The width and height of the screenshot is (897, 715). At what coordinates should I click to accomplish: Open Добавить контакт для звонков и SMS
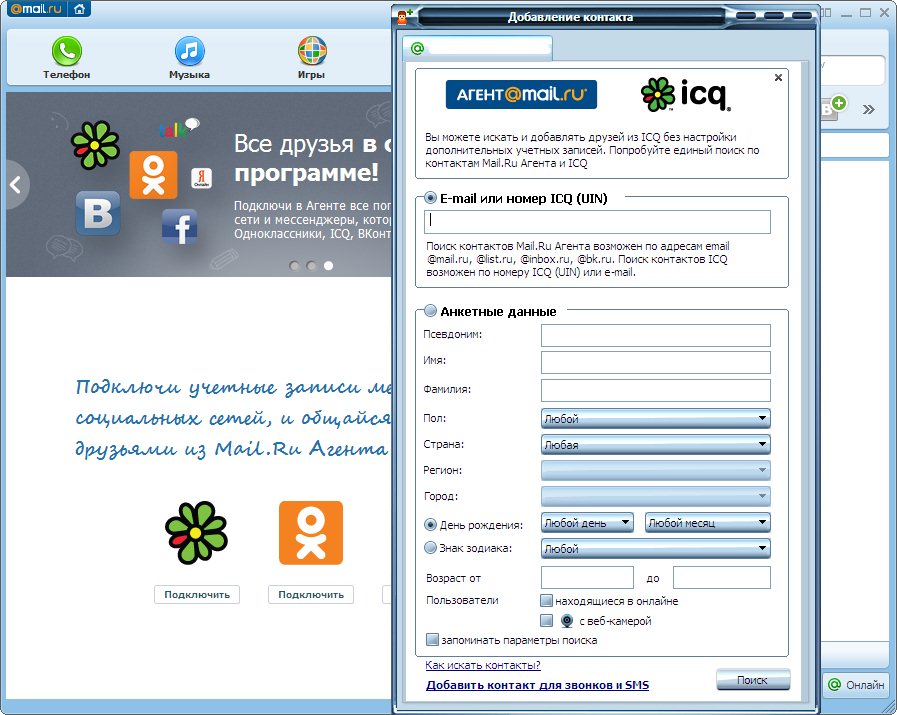tap(537, 685)
